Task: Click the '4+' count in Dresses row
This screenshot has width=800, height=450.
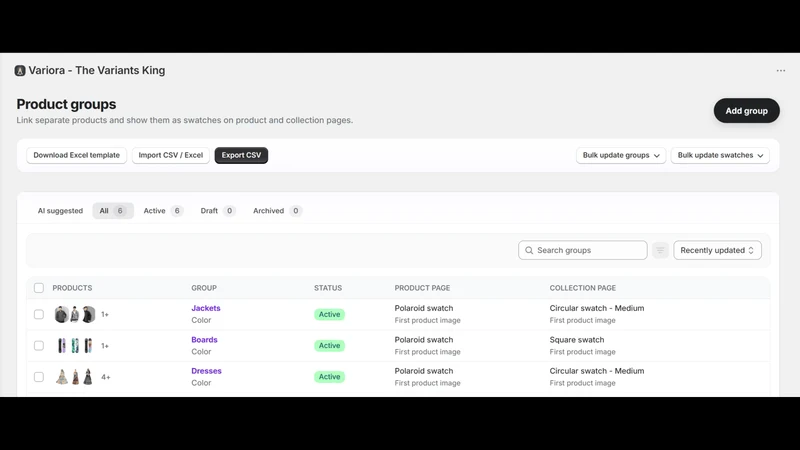Action: (x=106, y=377)
